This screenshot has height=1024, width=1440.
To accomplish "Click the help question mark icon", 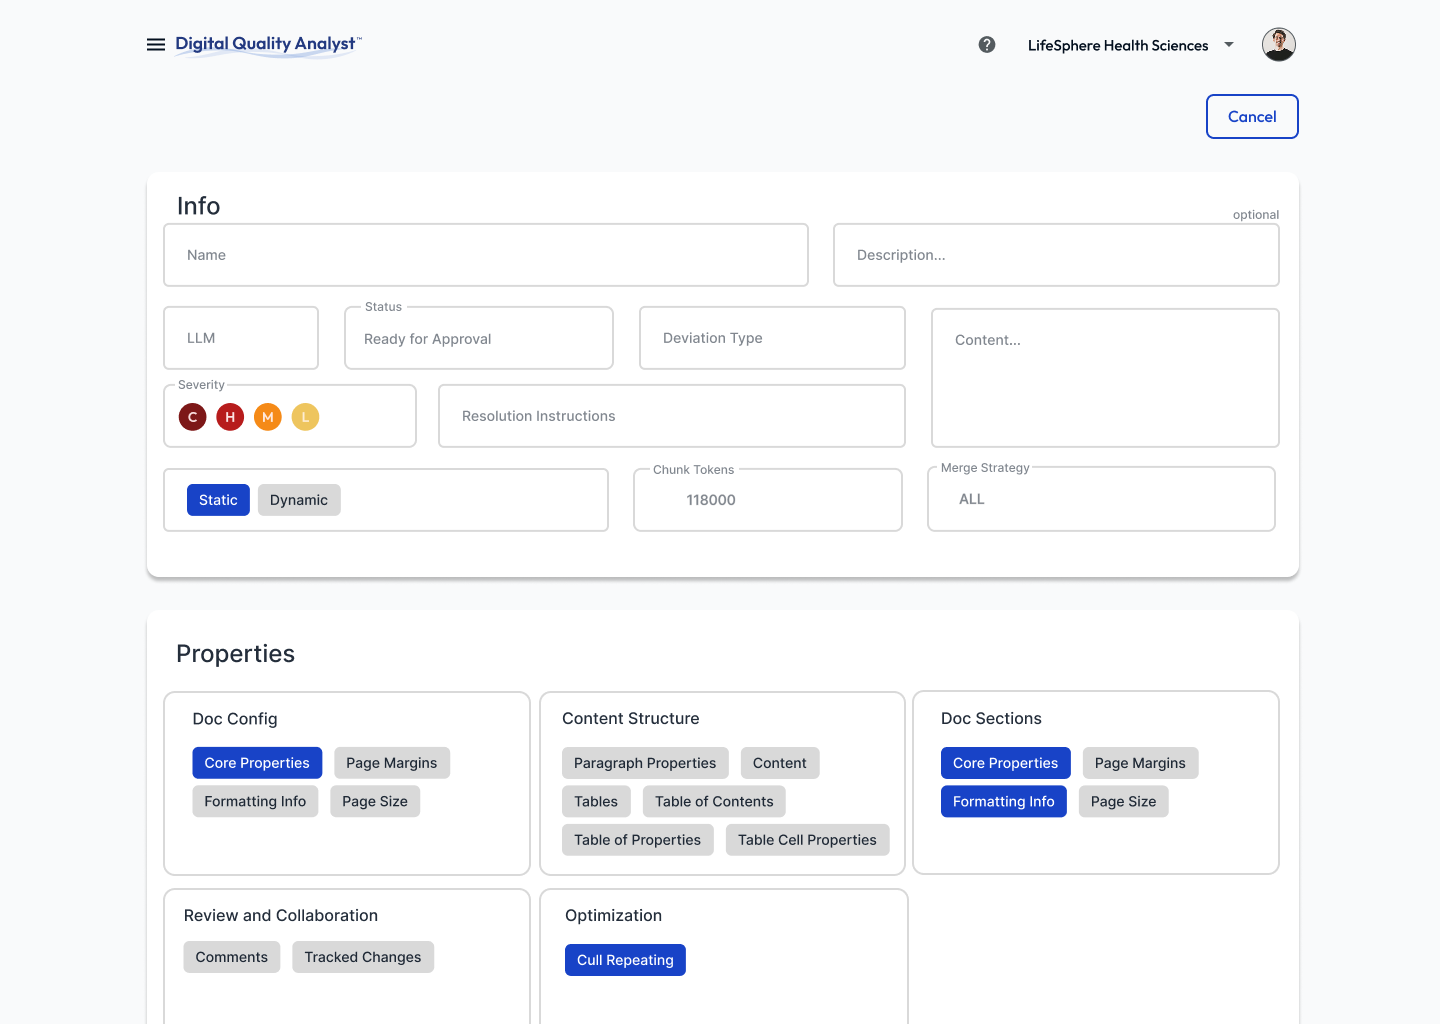I will click(x=987, y=45).
